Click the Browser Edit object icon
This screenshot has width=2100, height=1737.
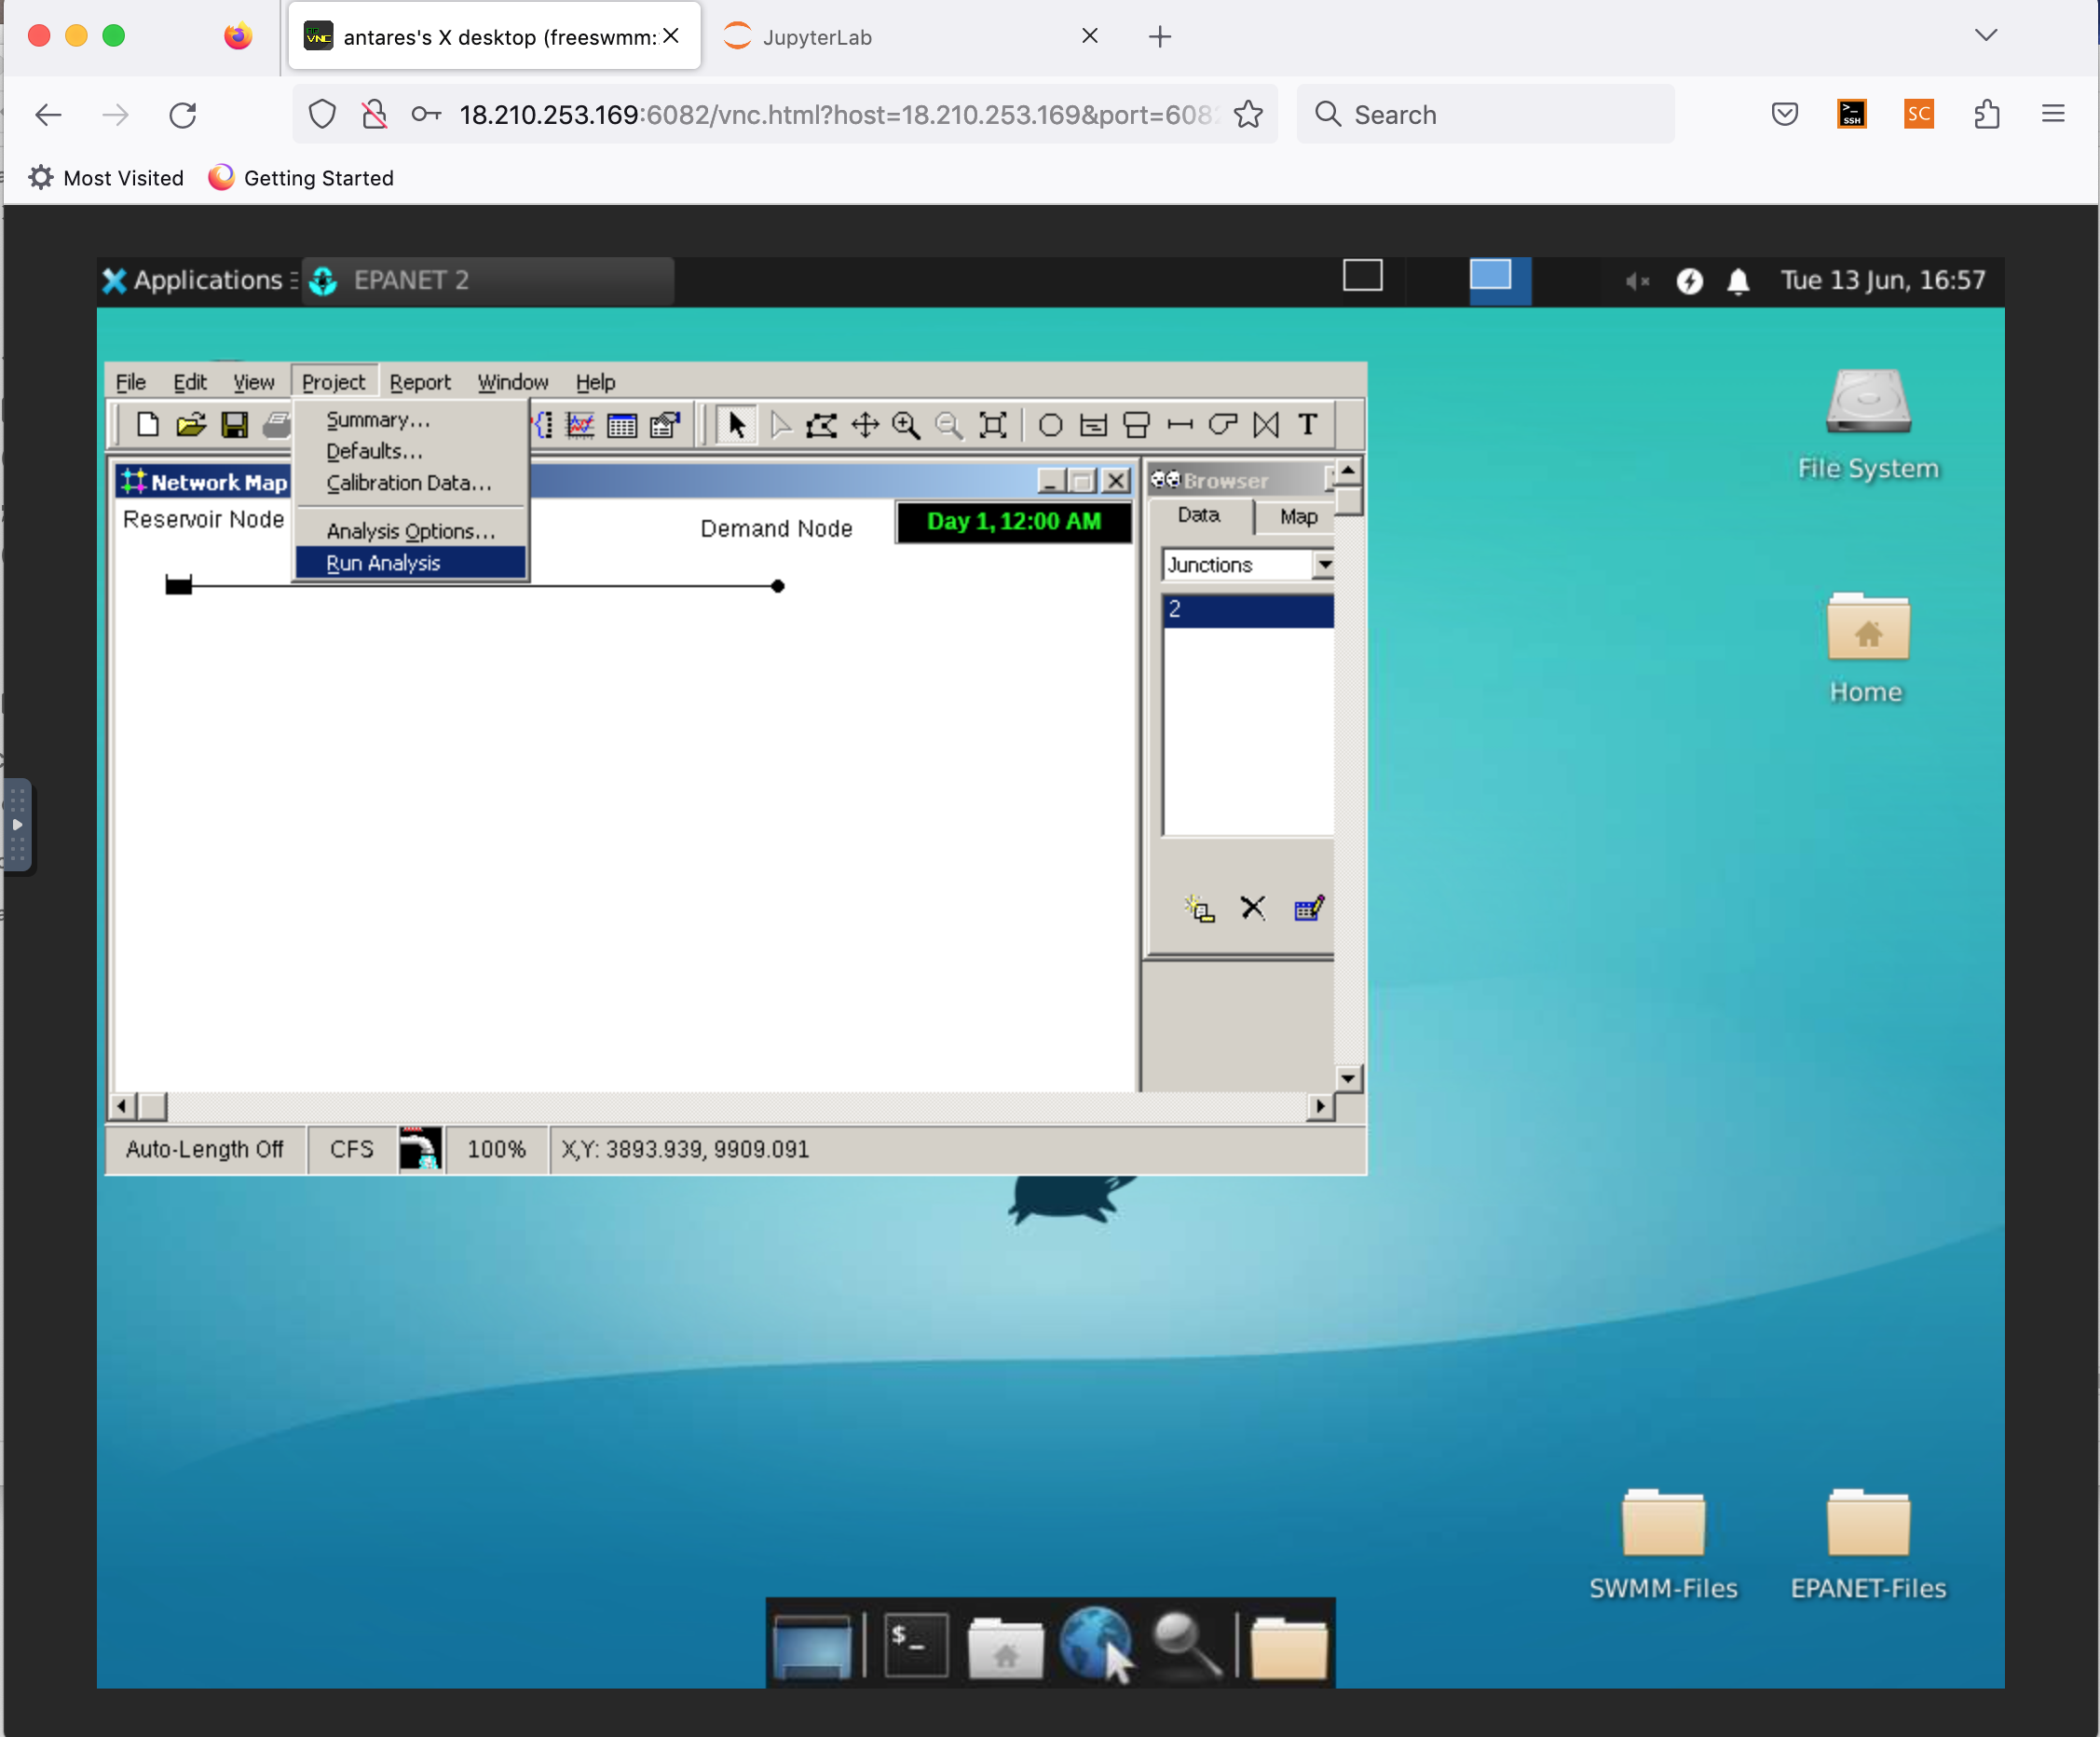[1309, 908]
